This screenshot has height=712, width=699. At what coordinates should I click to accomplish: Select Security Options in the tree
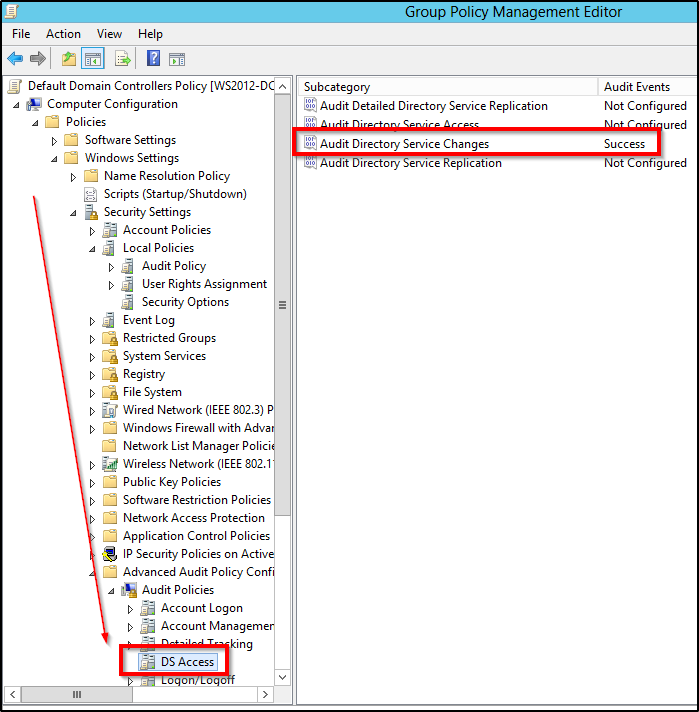pos(185,302)
